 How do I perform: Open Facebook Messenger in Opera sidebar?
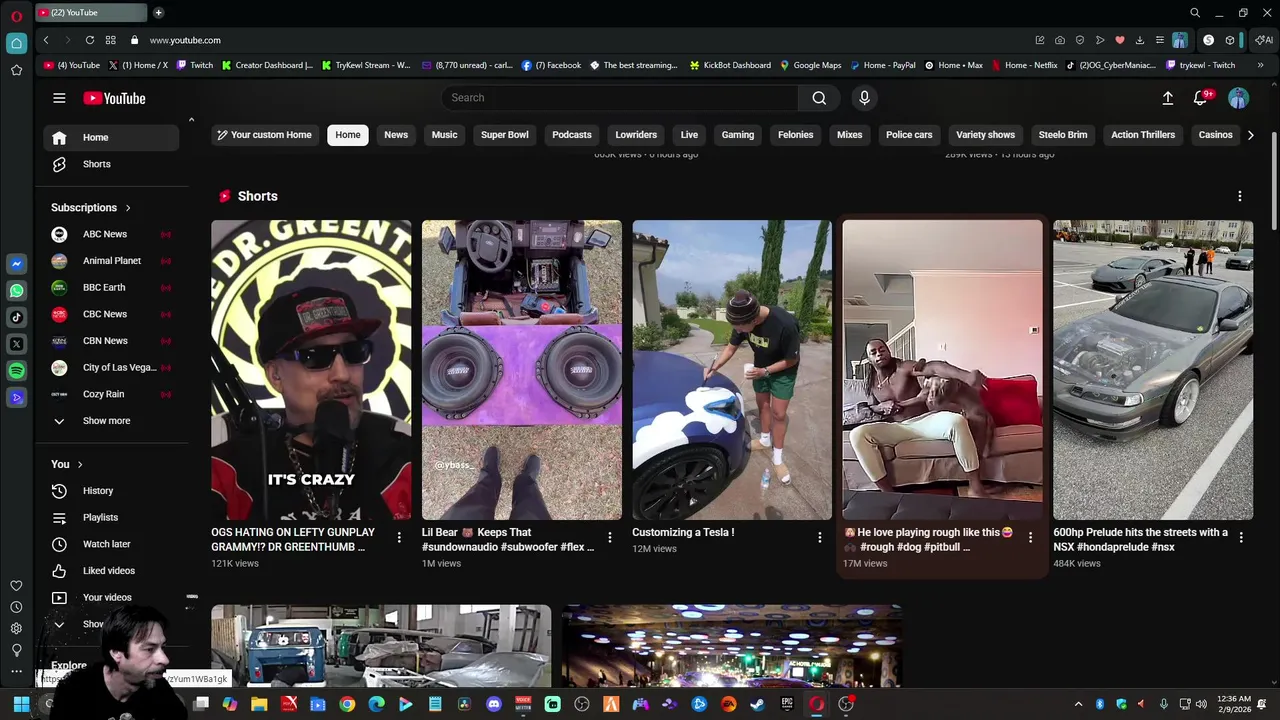coord(16,264)
